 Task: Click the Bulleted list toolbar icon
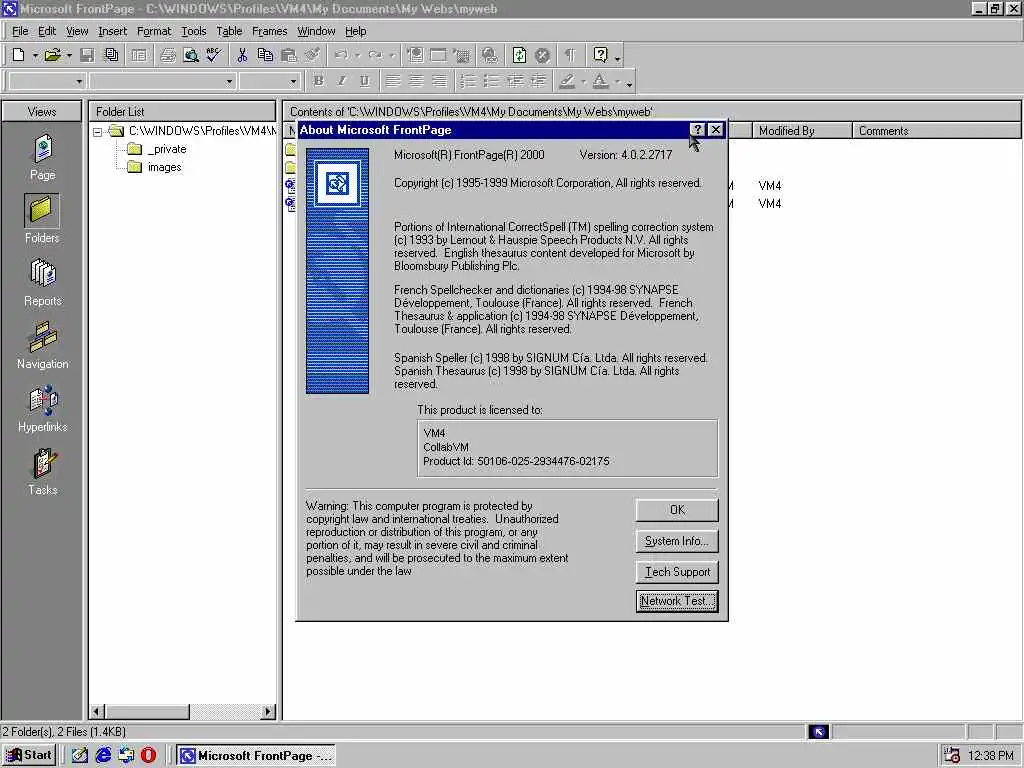[491, 81]
